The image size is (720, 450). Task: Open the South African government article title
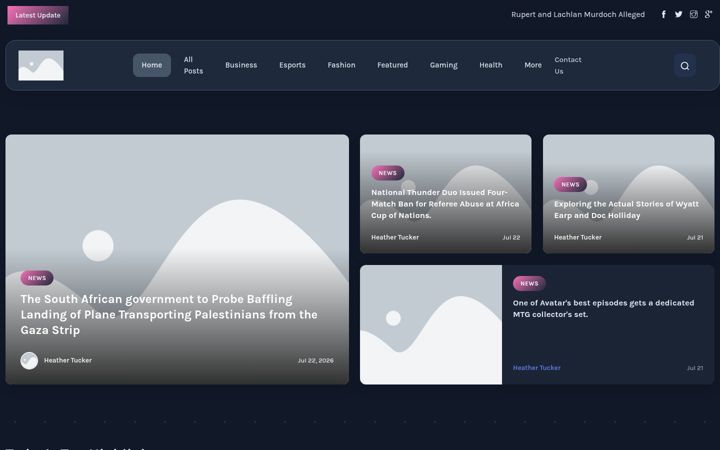[169, 315]
